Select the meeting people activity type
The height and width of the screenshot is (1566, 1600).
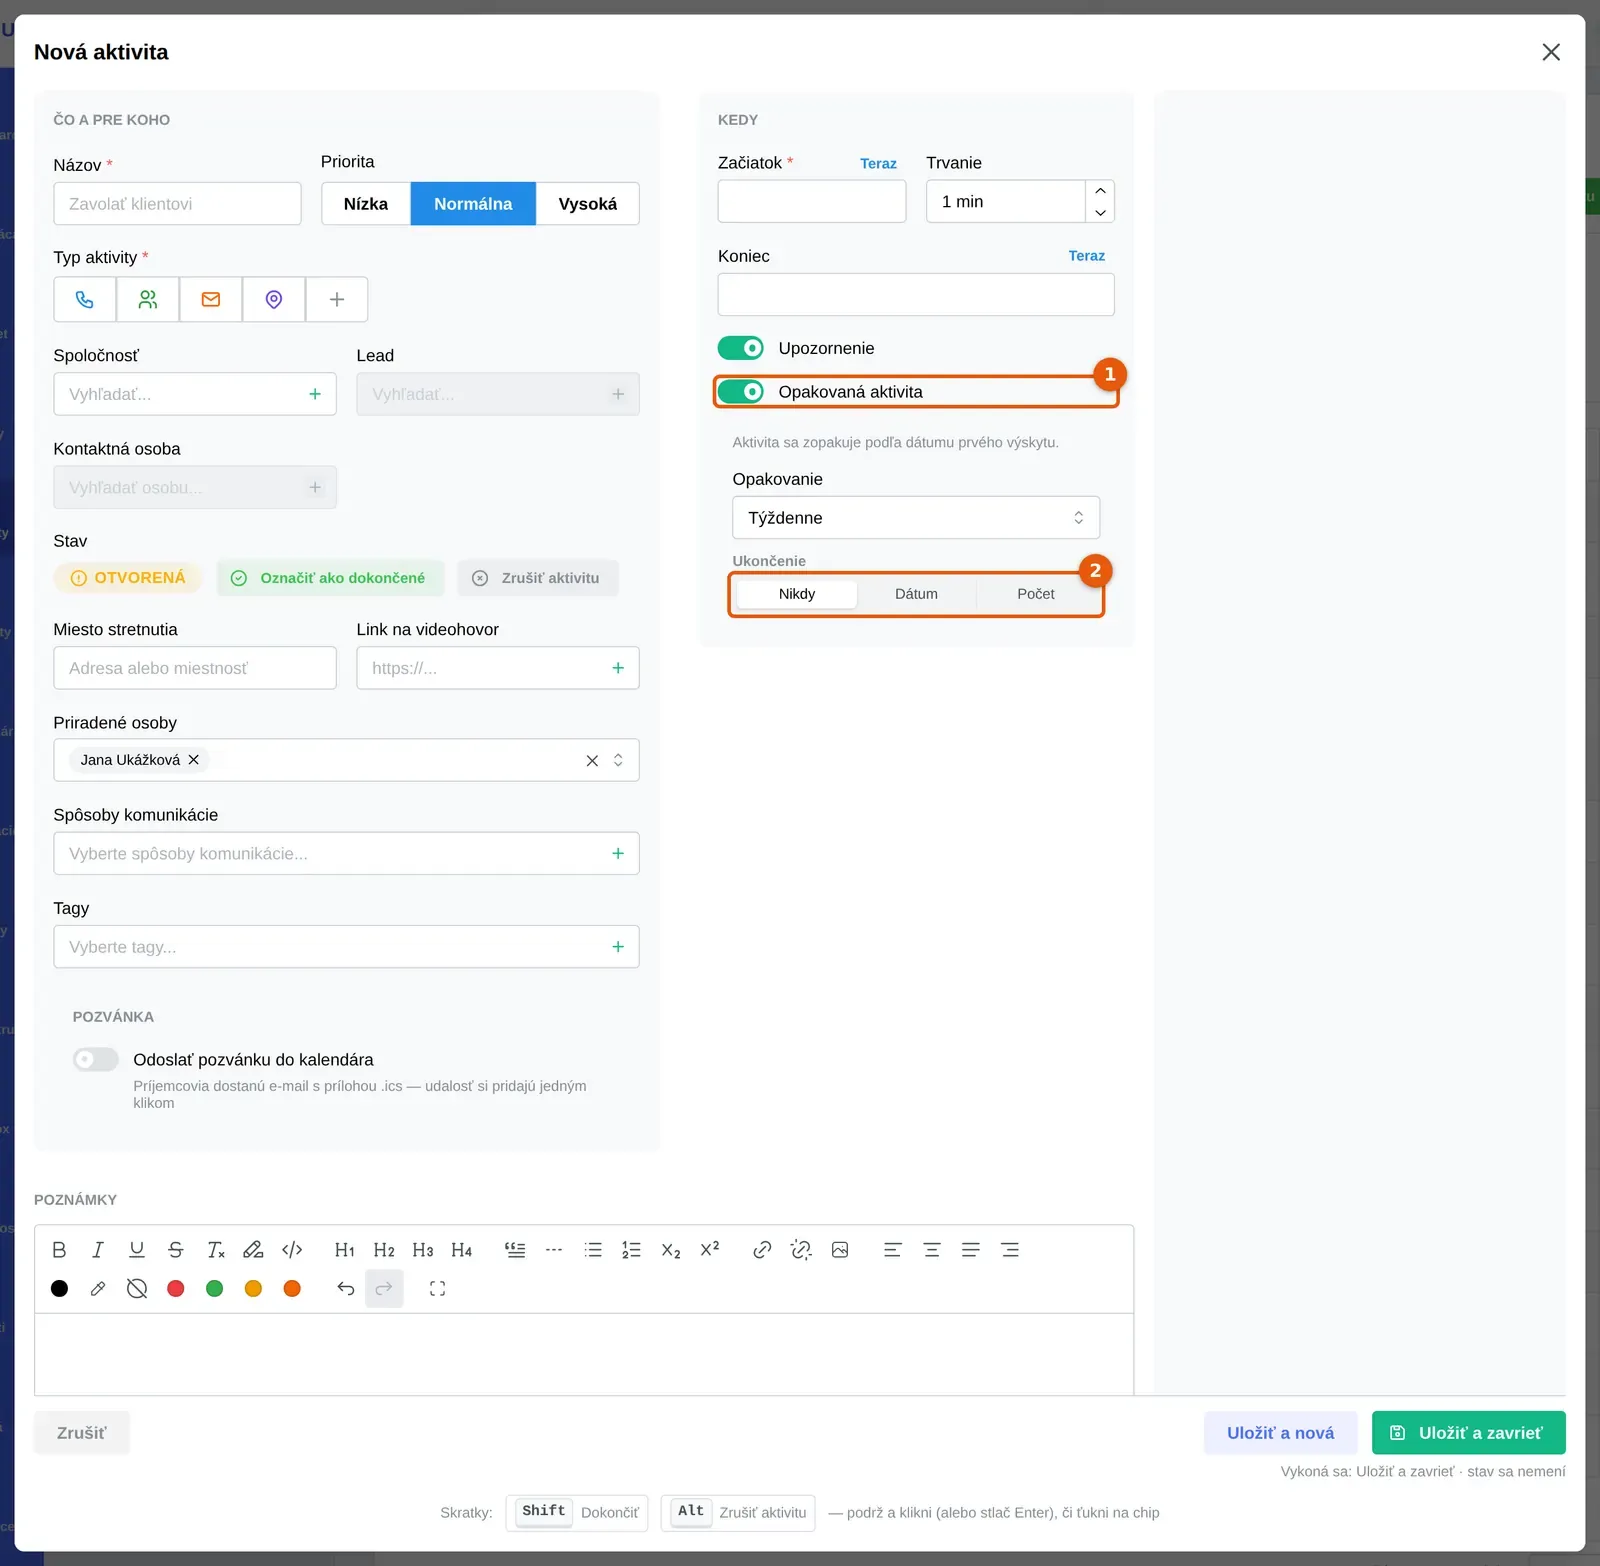(x=148, y=299)
